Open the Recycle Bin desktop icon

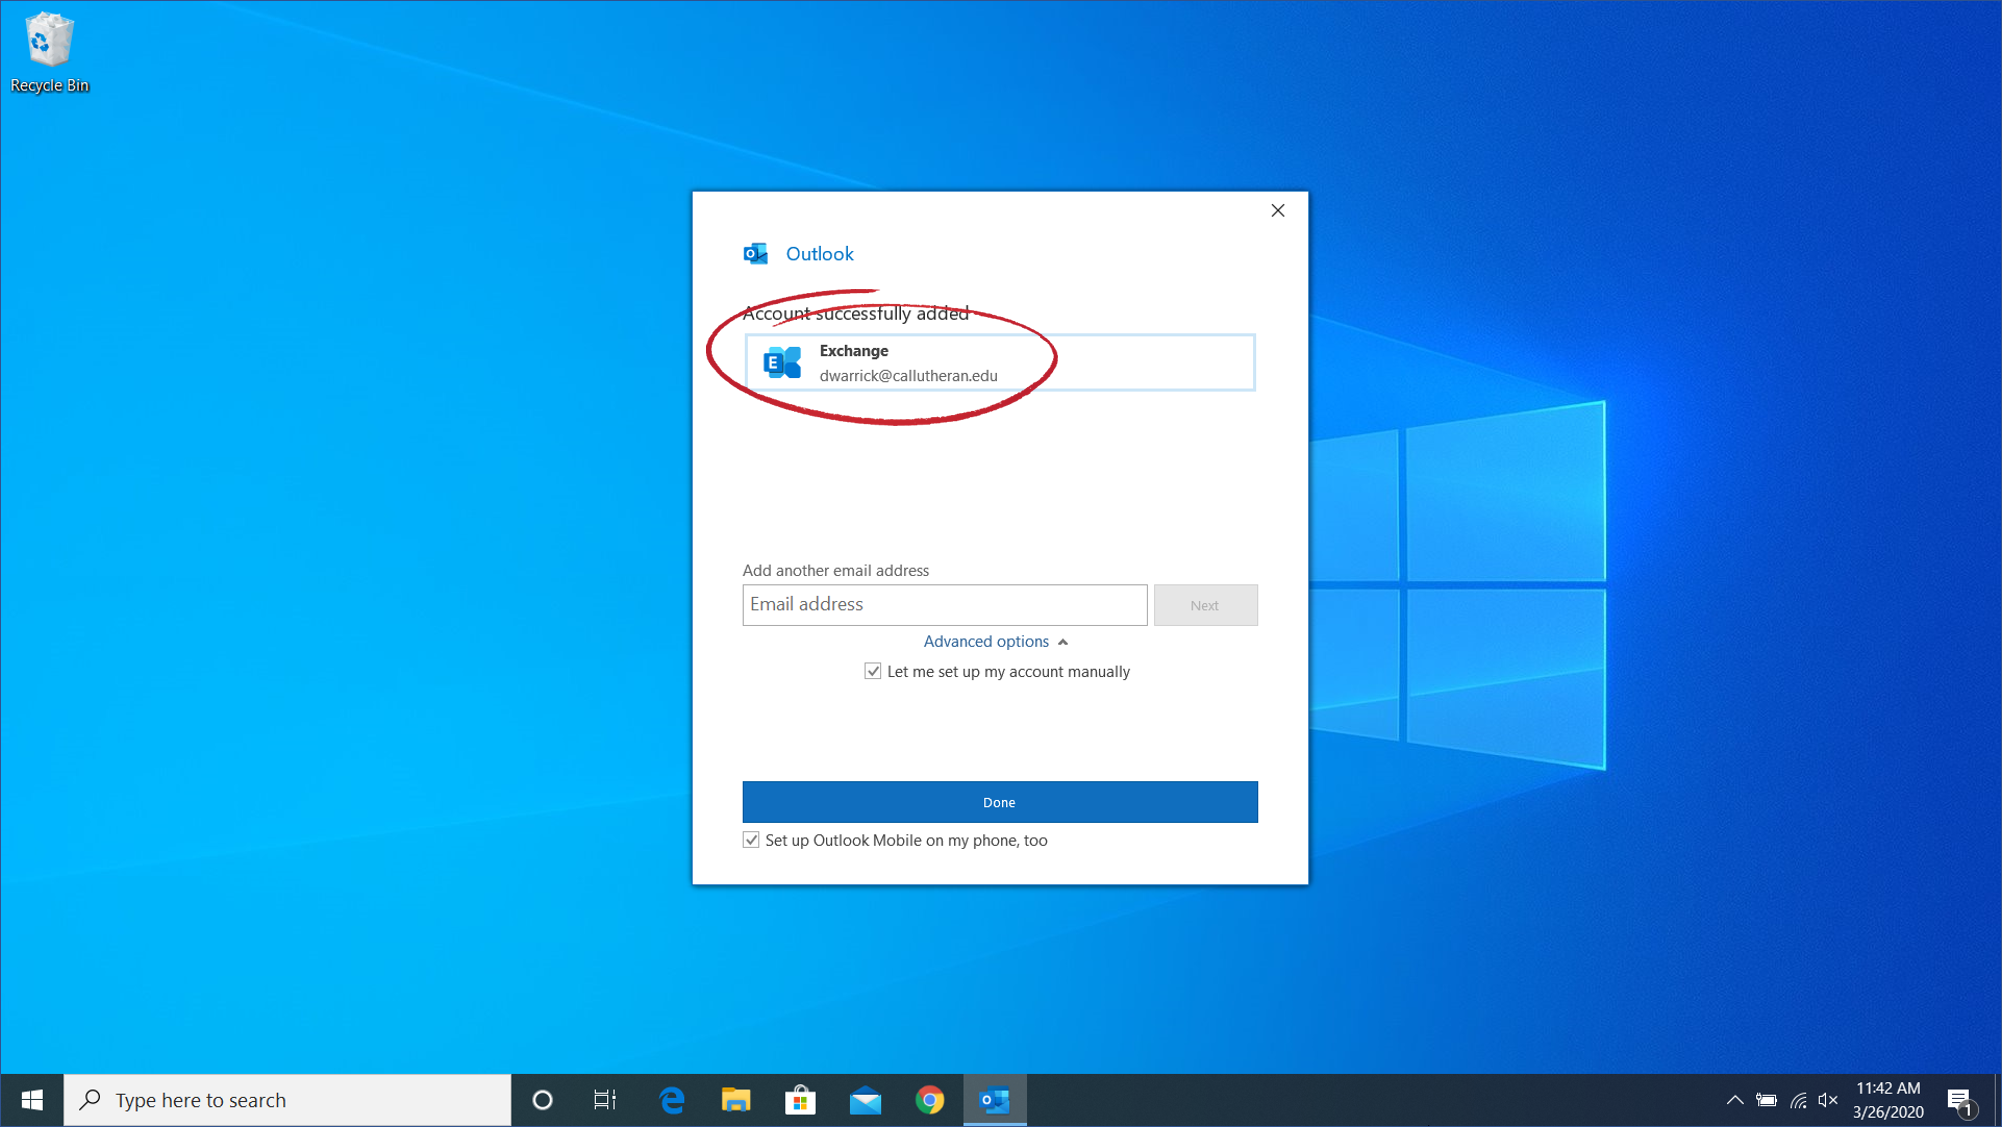48,52
